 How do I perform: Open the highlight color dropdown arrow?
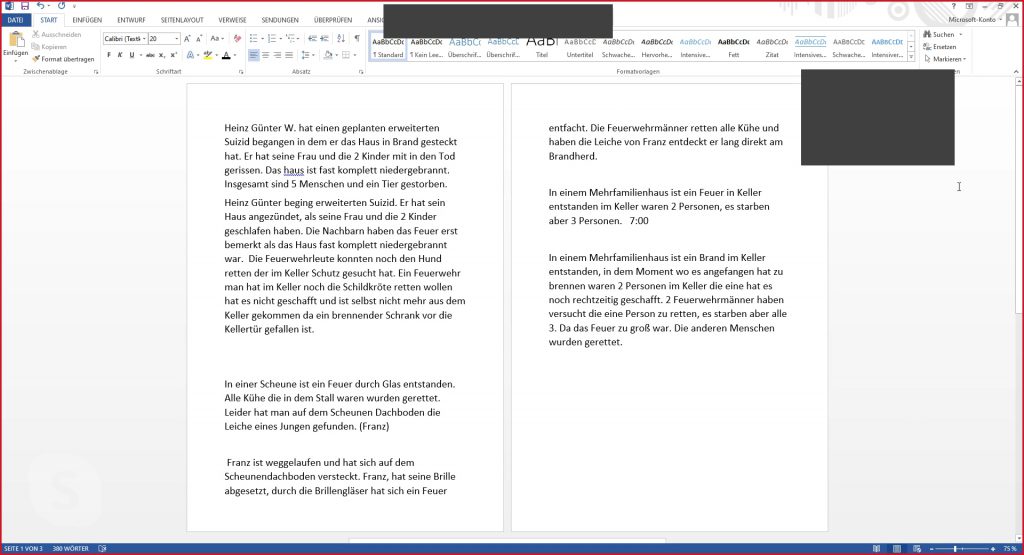click(x=216, y=56)
